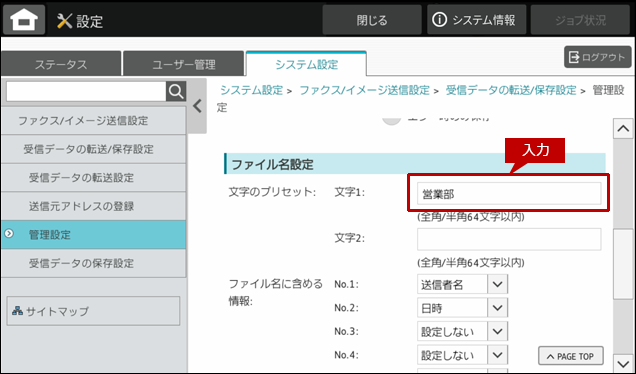Go to the home screen icon
The height and width of the screenshot is (374, 636).
(24, 19)
